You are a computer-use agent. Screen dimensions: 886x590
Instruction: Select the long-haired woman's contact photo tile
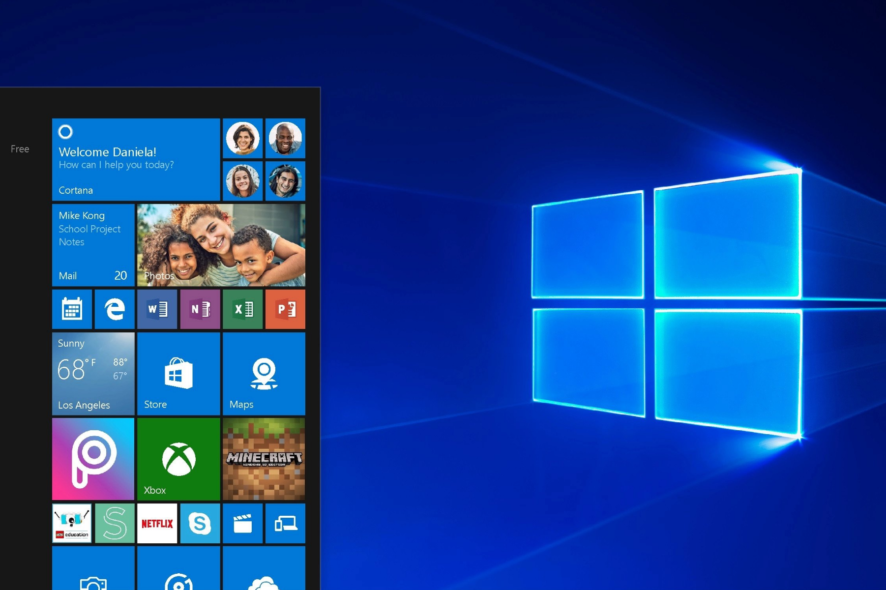coord(243,181)
